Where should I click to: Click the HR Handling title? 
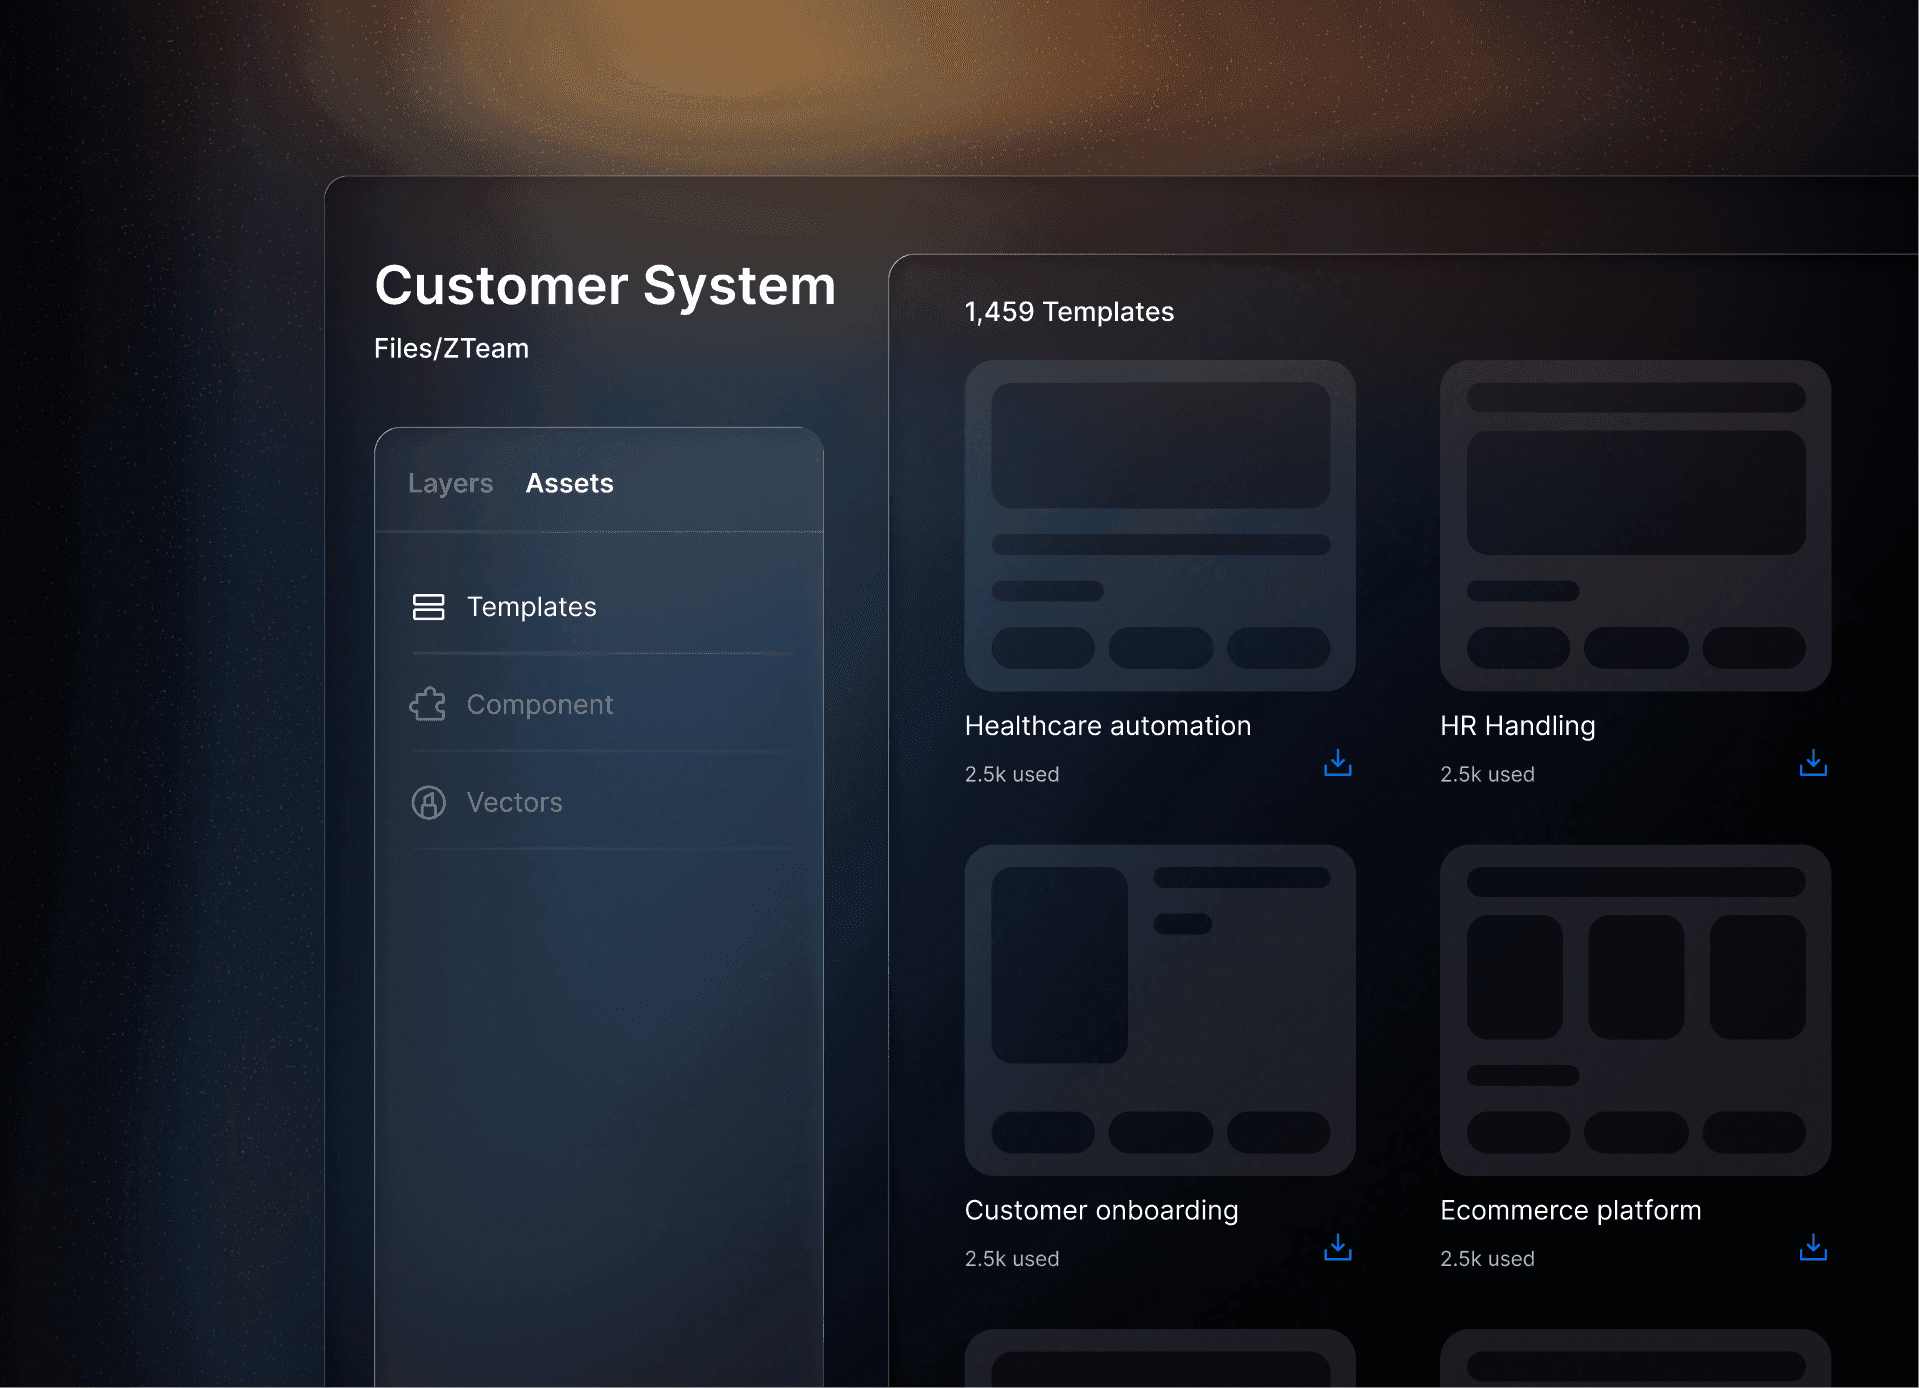click(x=1517, y=725)
